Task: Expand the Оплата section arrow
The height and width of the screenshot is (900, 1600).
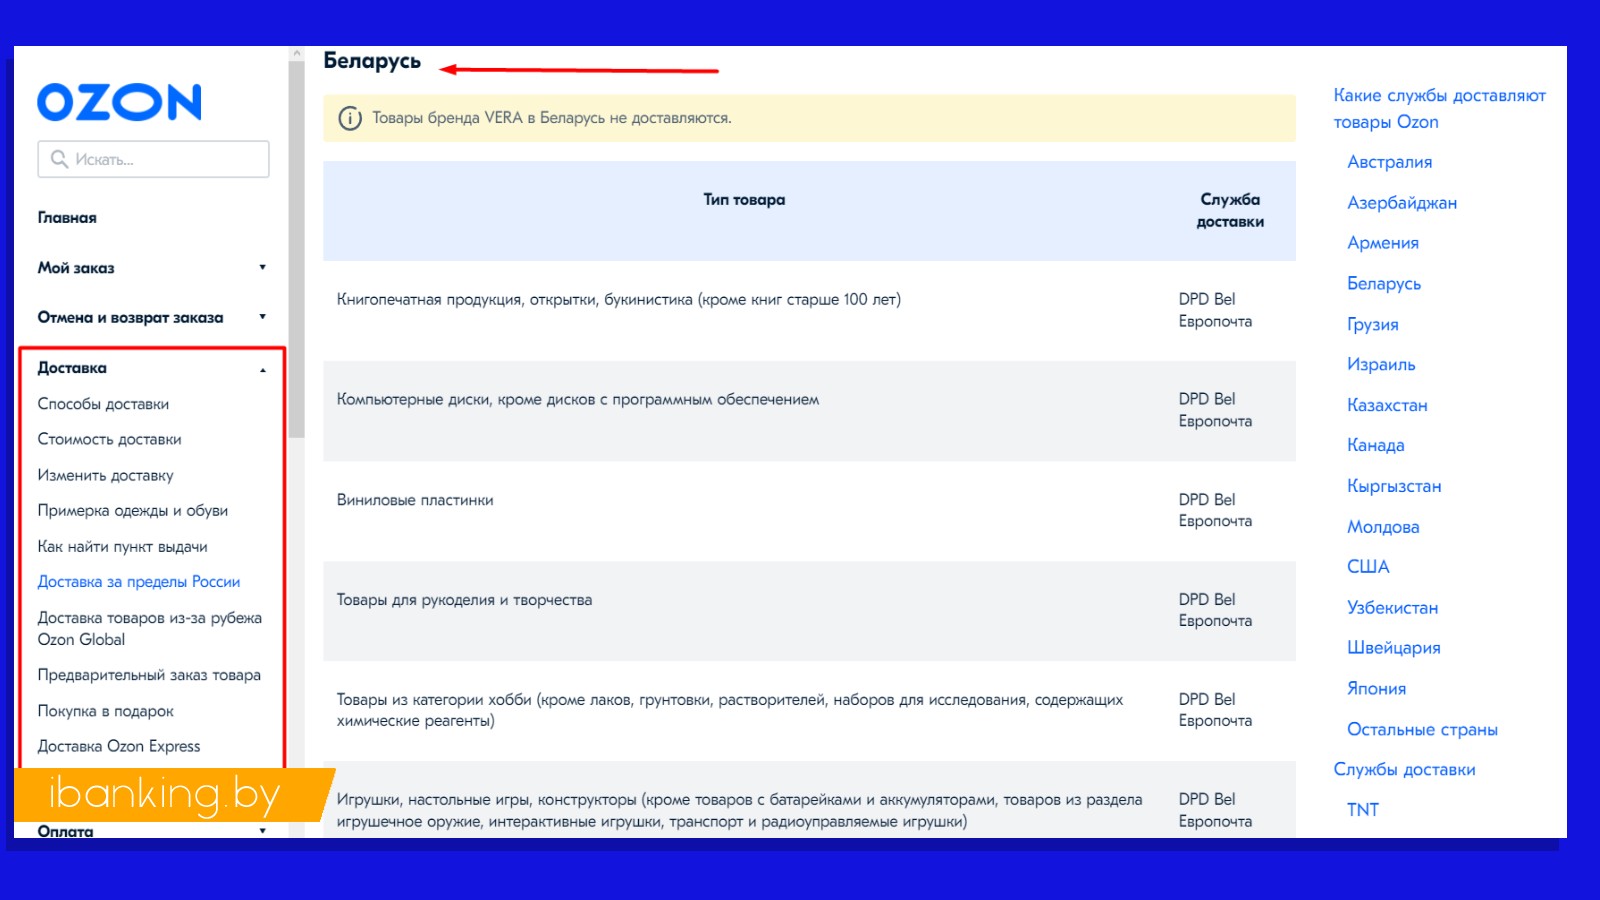Action: coord(263,831)
